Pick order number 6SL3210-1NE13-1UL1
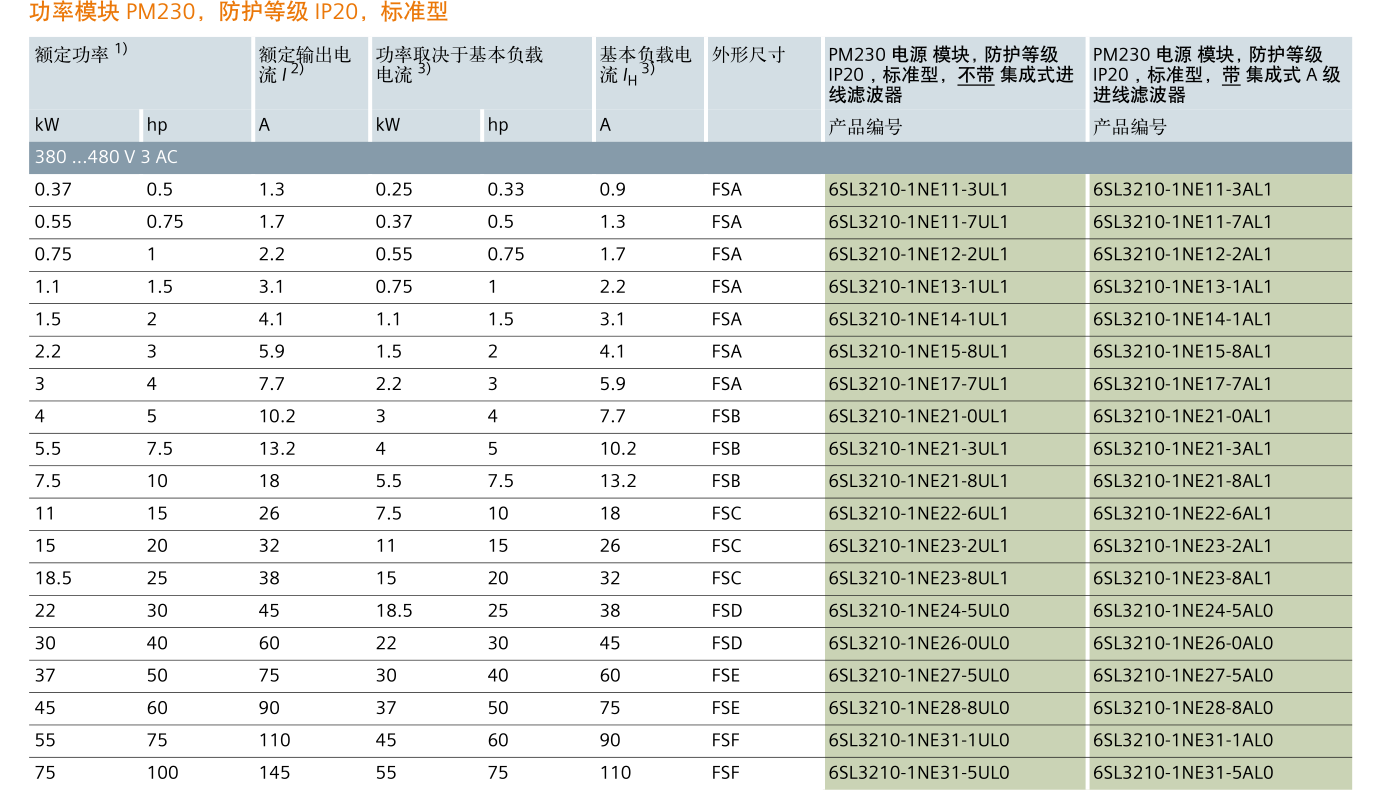Screen dimensions: 1380x790 (x=919, y=287)
